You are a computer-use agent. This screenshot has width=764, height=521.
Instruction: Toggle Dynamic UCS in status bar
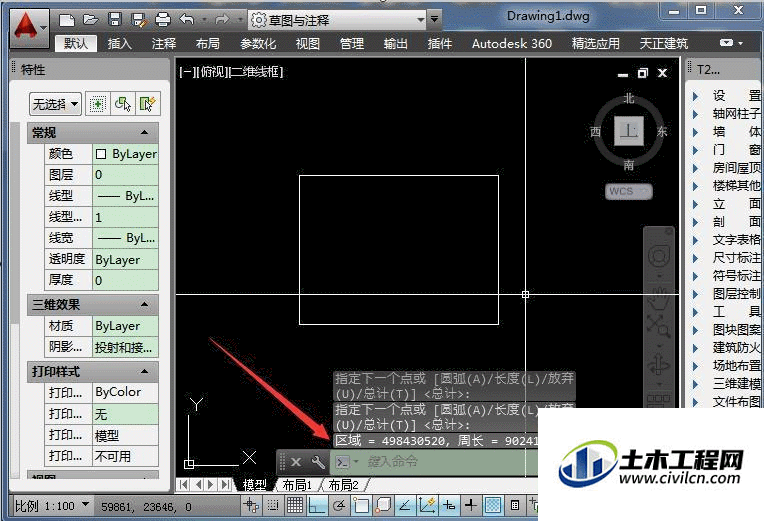427,505
